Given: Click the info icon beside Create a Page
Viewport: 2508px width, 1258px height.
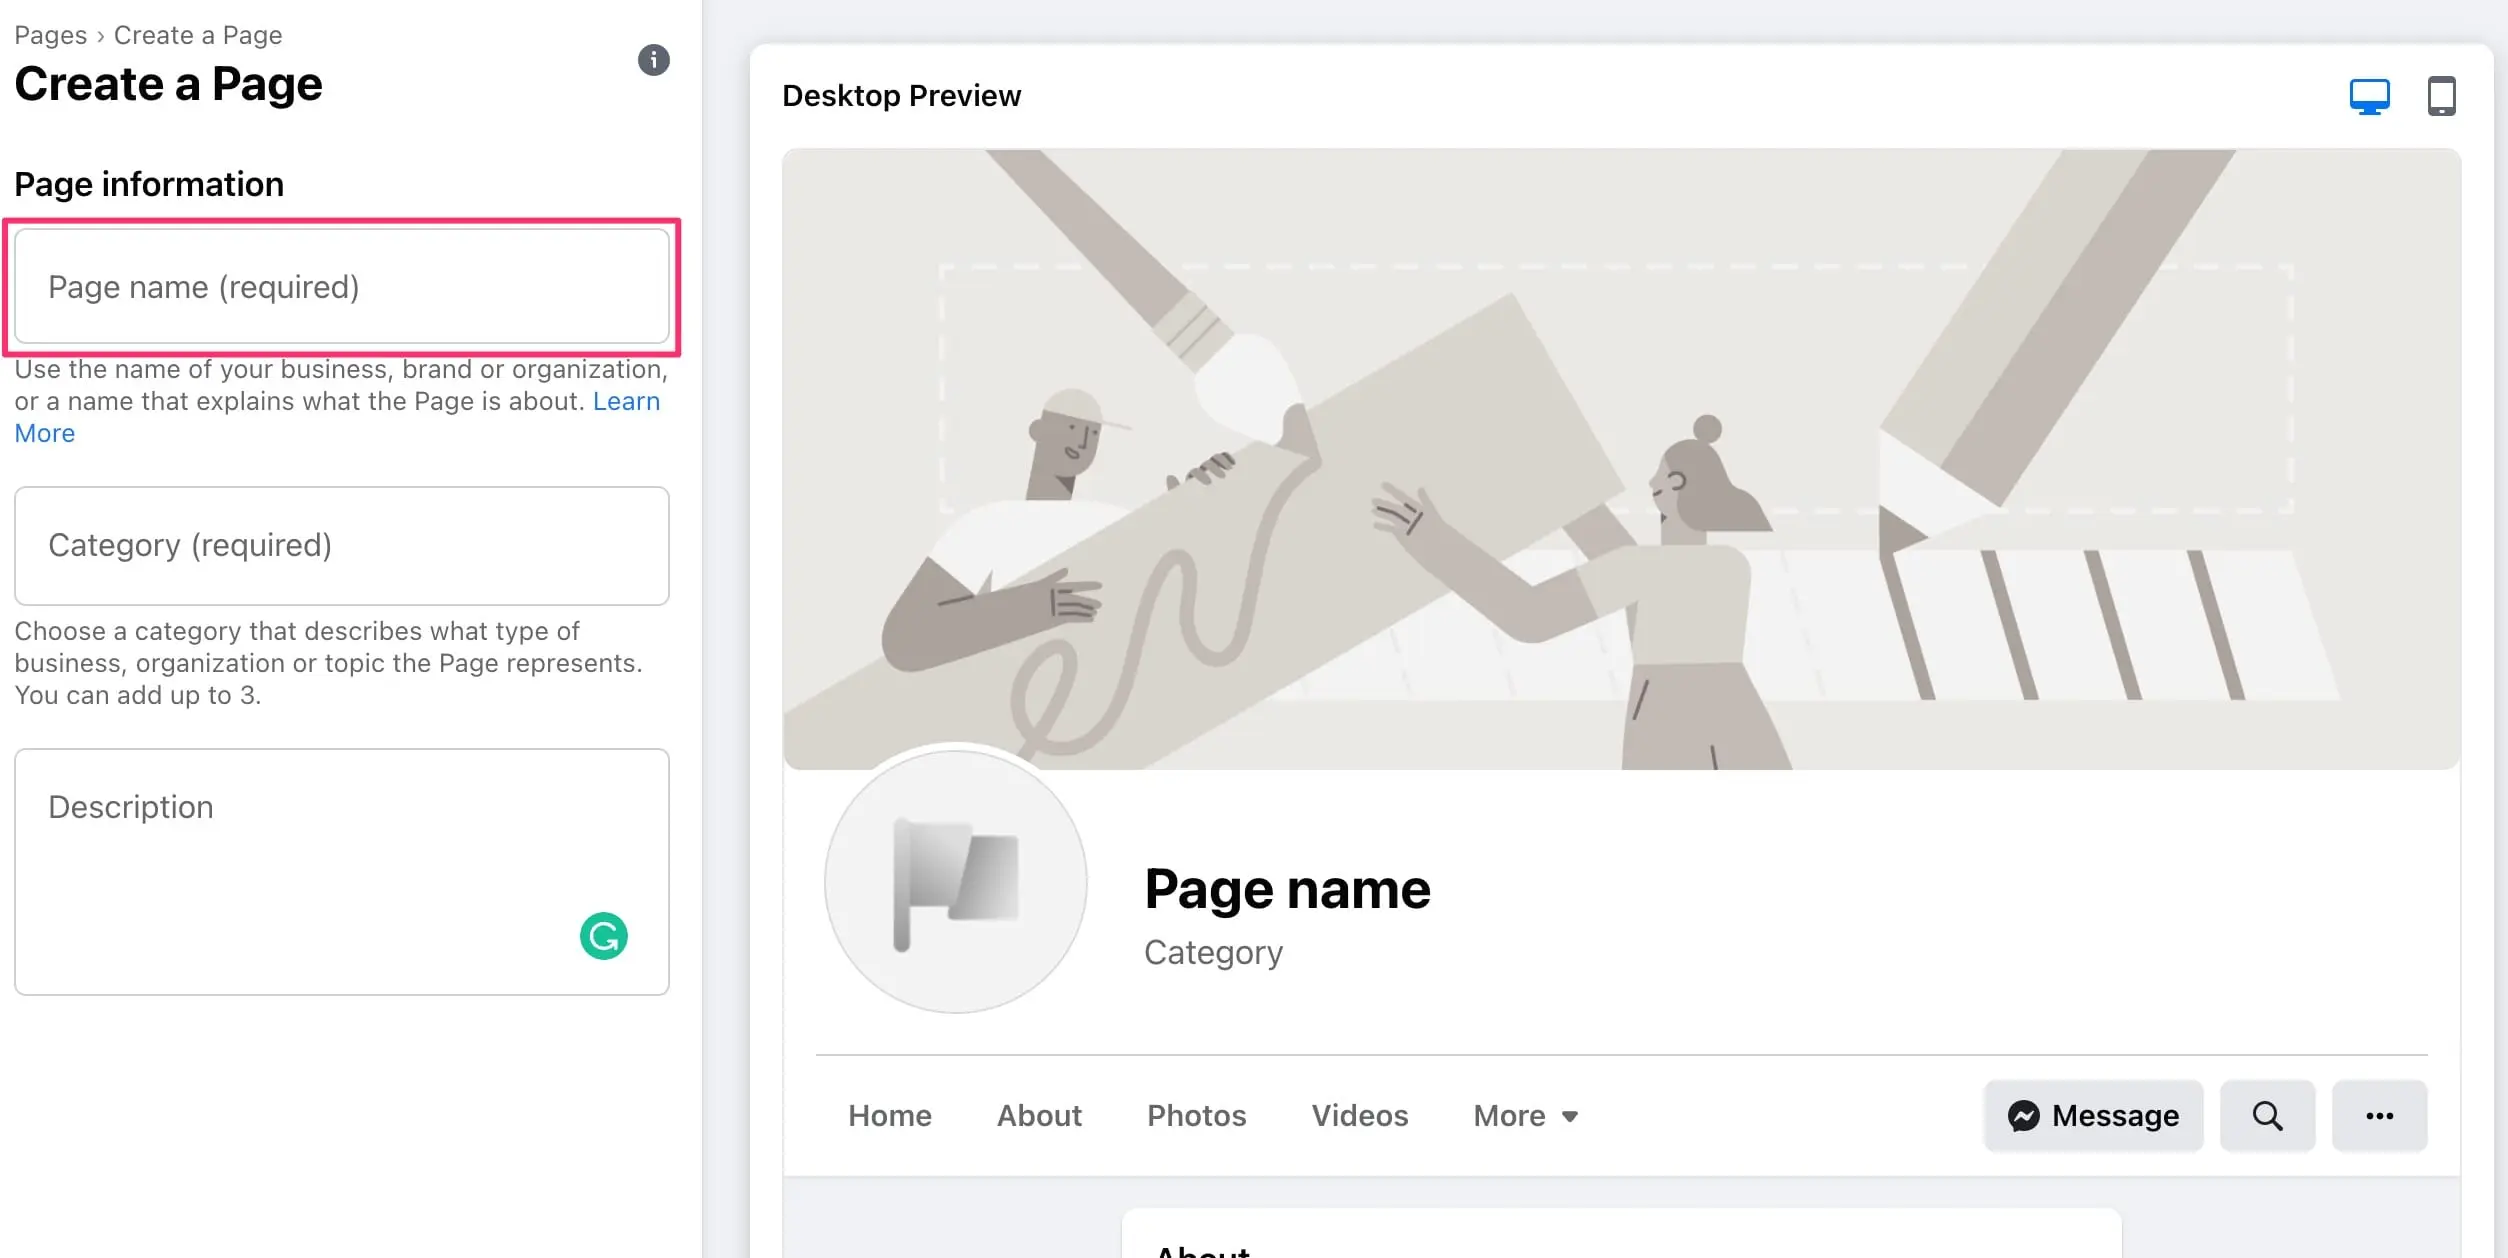Looking at the screenshot, I should coord(653,60).
